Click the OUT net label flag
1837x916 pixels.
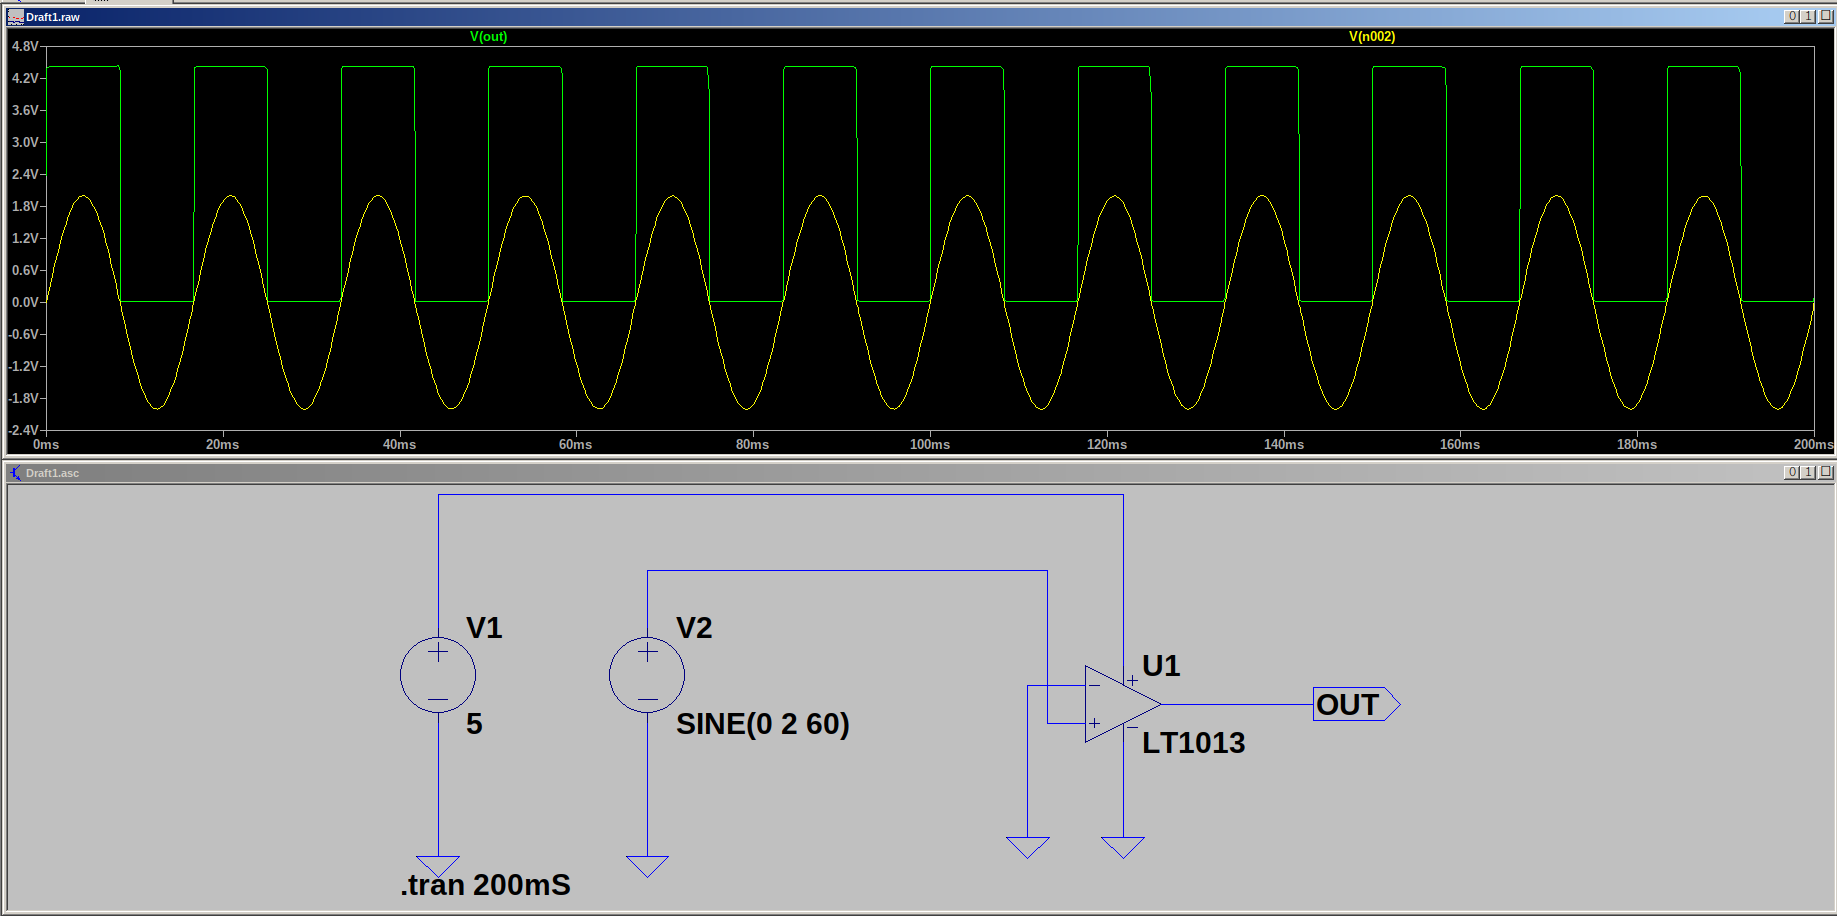pyautogui.click(x=1356, y=704)
